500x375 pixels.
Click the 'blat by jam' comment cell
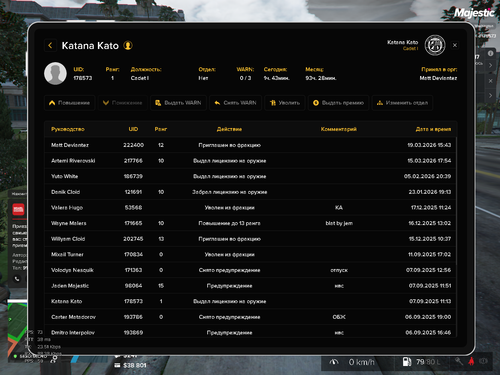[339, 223]
